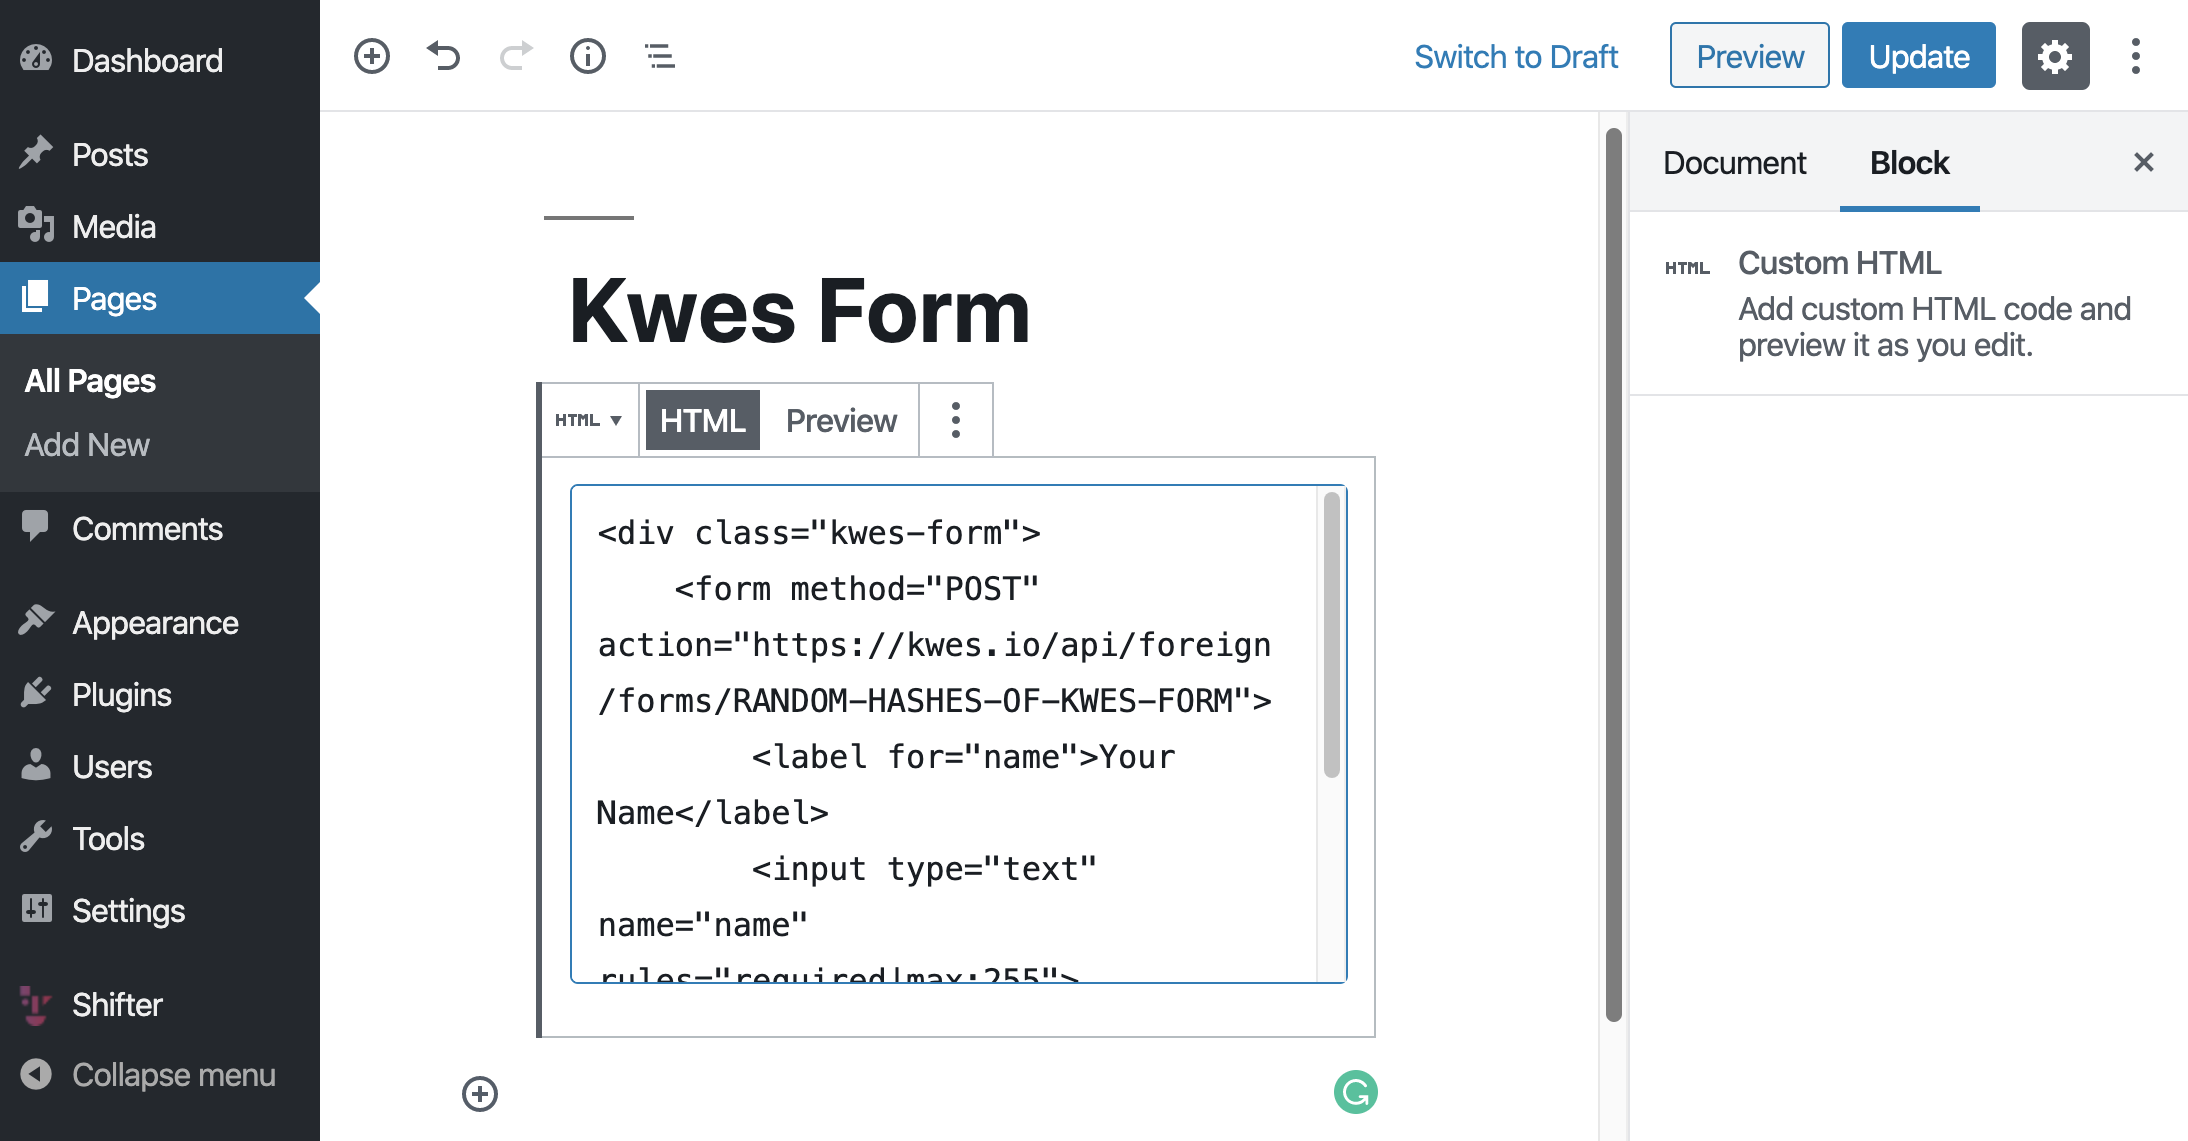Click the Kwes Form page title
This screenshot has height=1141, width=2188.
[x=799, y=311]
